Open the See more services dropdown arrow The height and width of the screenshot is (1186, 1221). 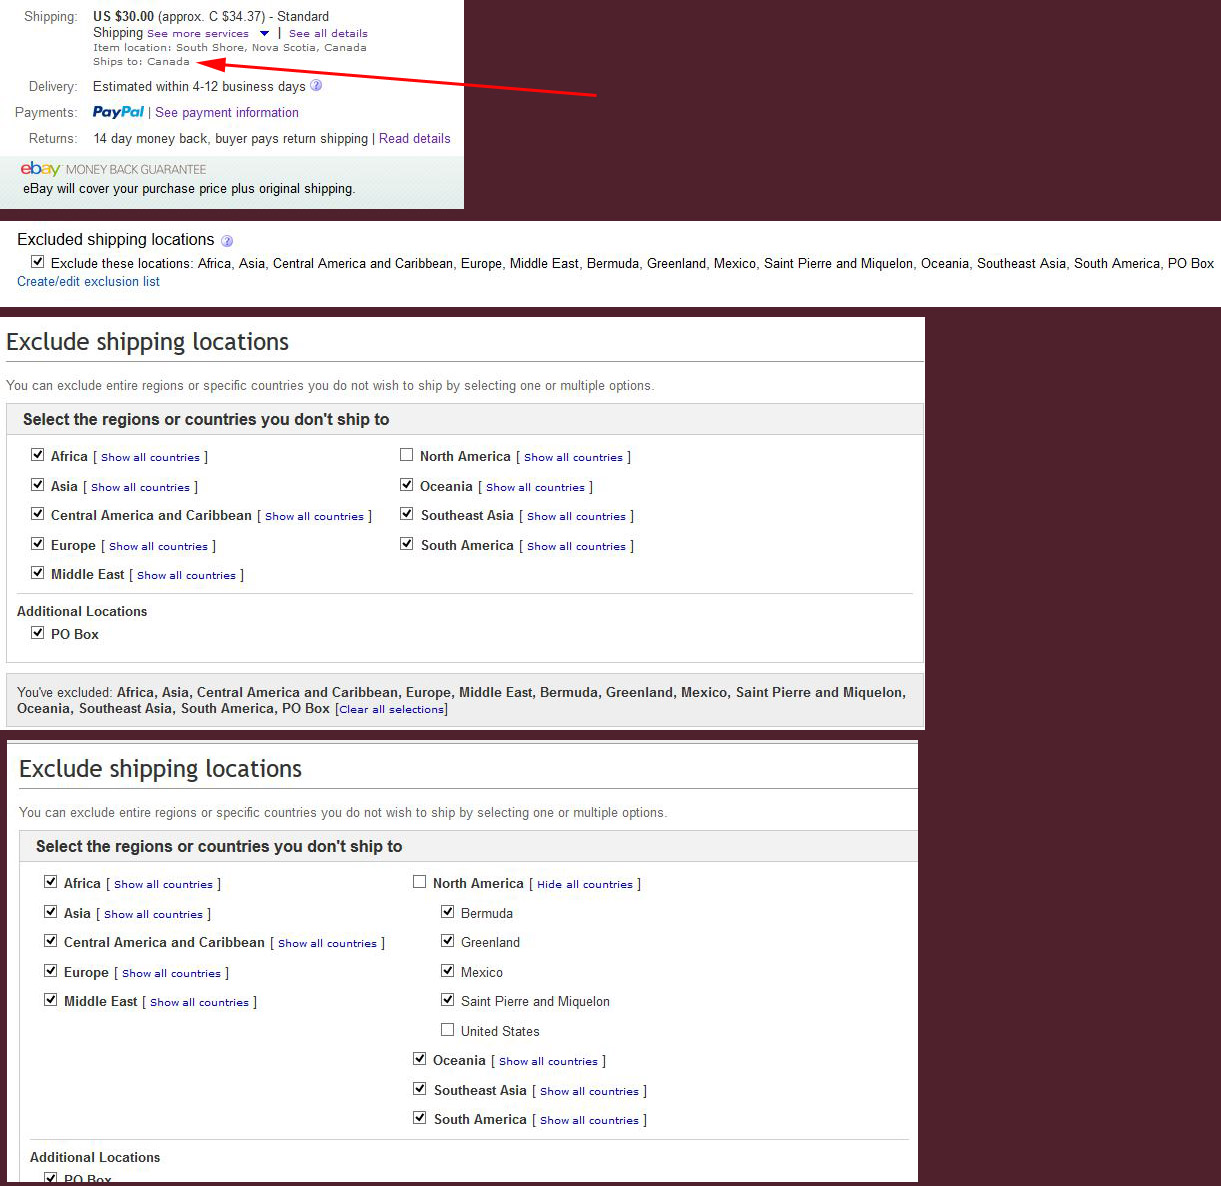264,33
